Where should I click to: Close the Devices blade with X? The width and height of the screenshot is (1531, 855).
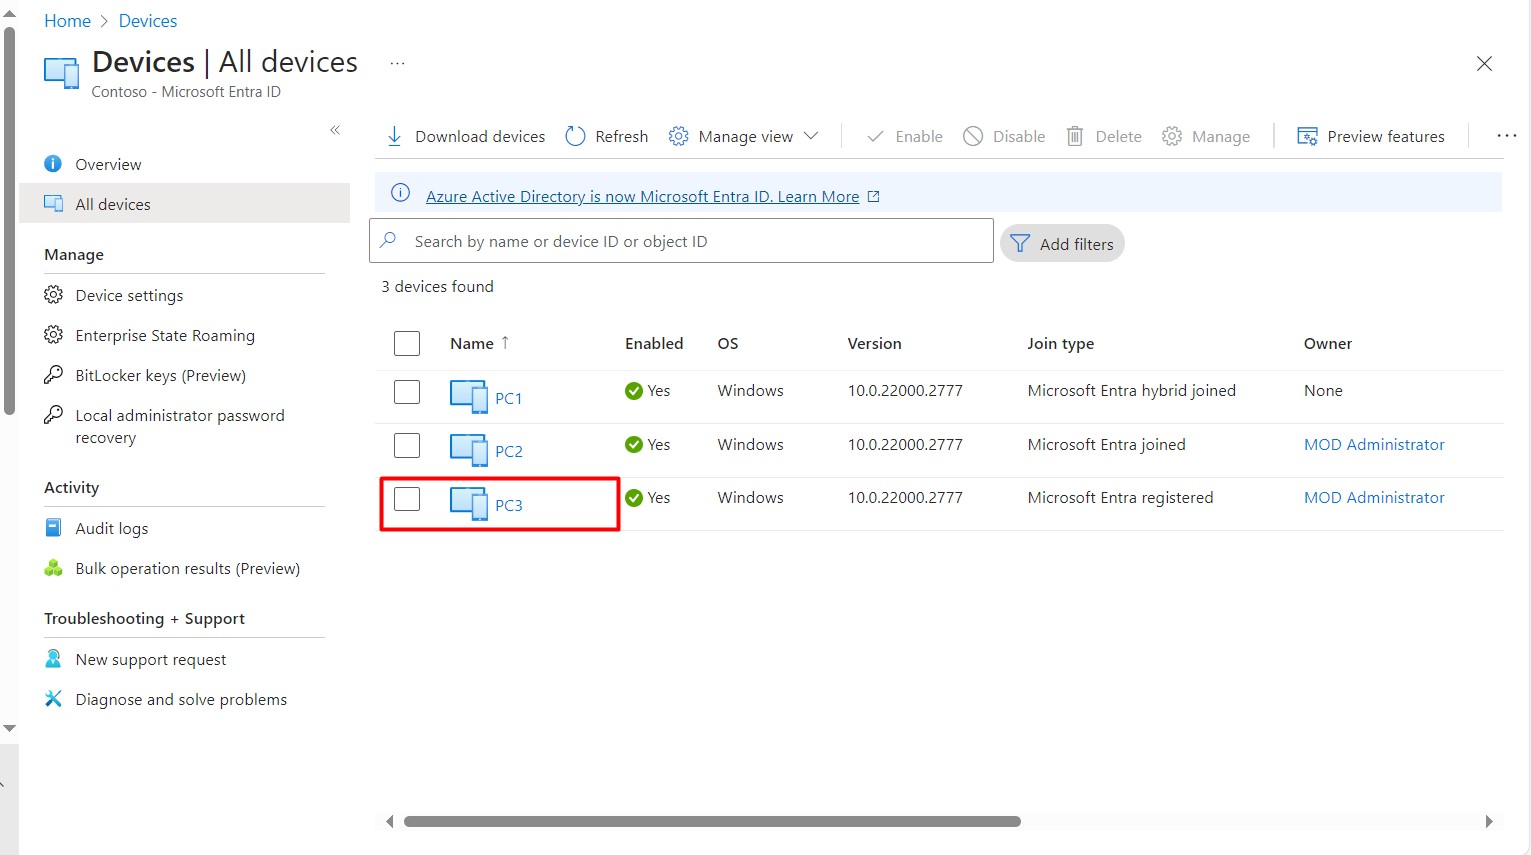coord(1484,63)
